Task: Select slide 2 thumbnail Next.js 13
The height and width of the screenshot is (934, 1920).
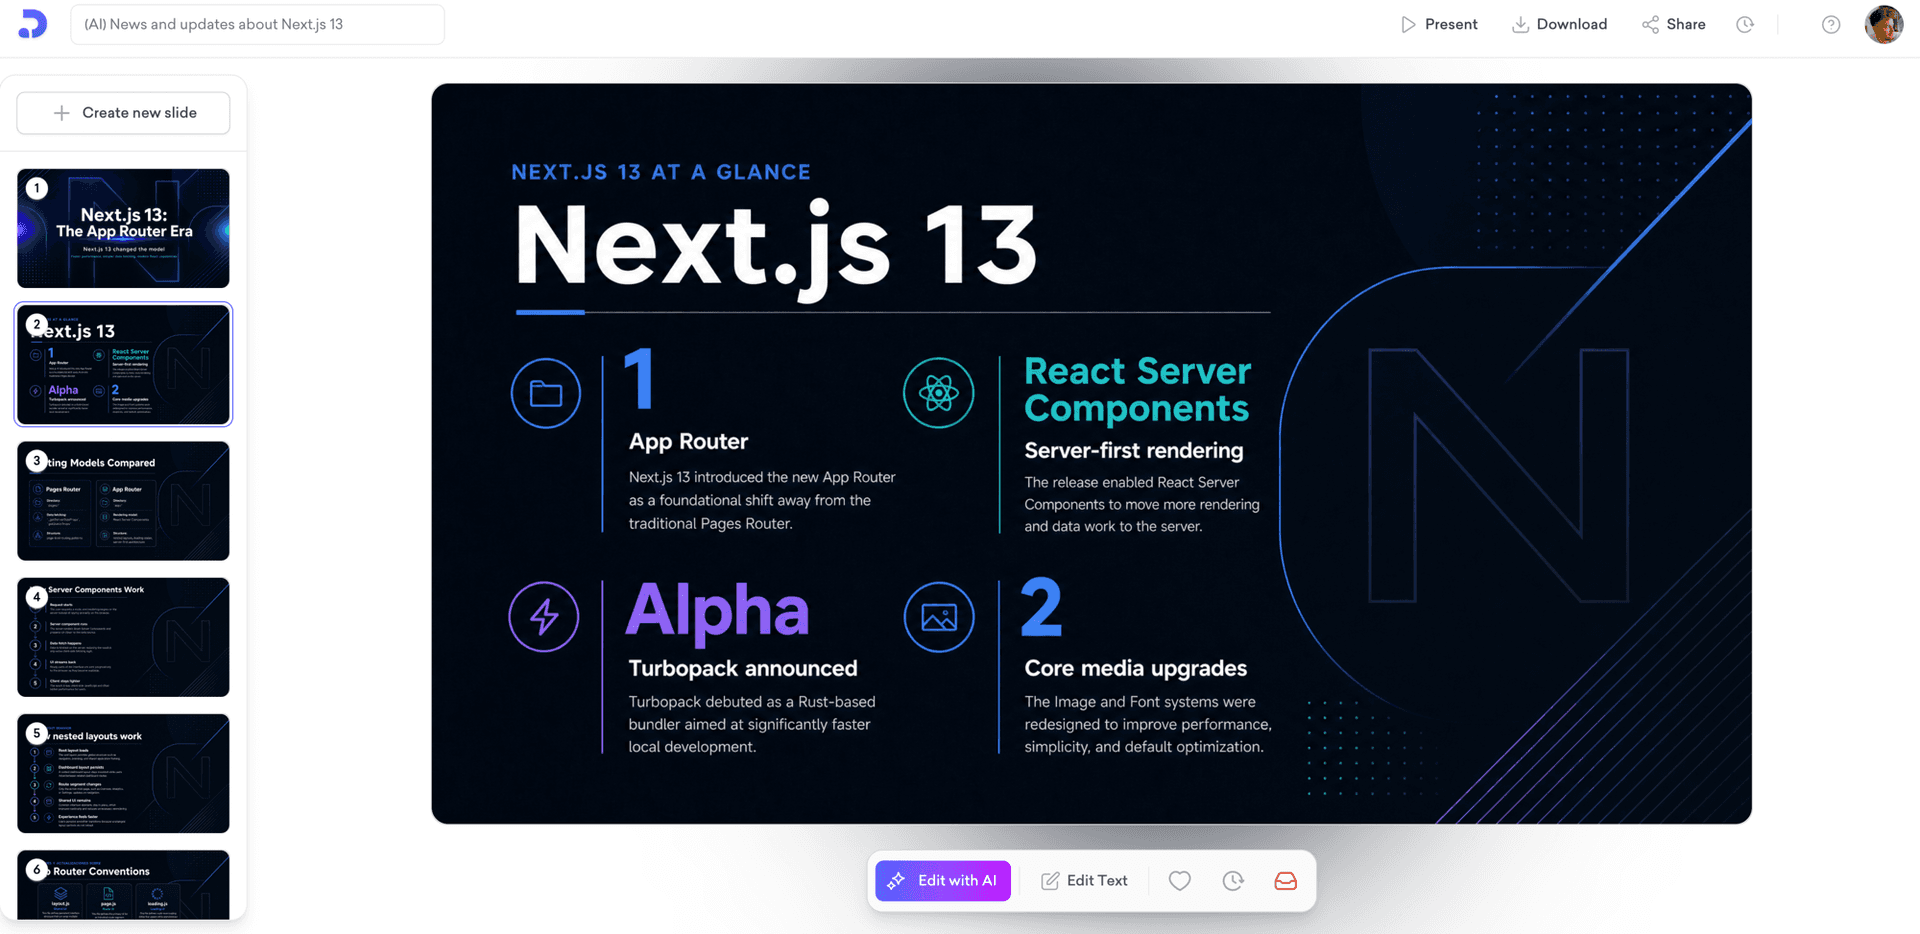Action: (x=123, y=364)
